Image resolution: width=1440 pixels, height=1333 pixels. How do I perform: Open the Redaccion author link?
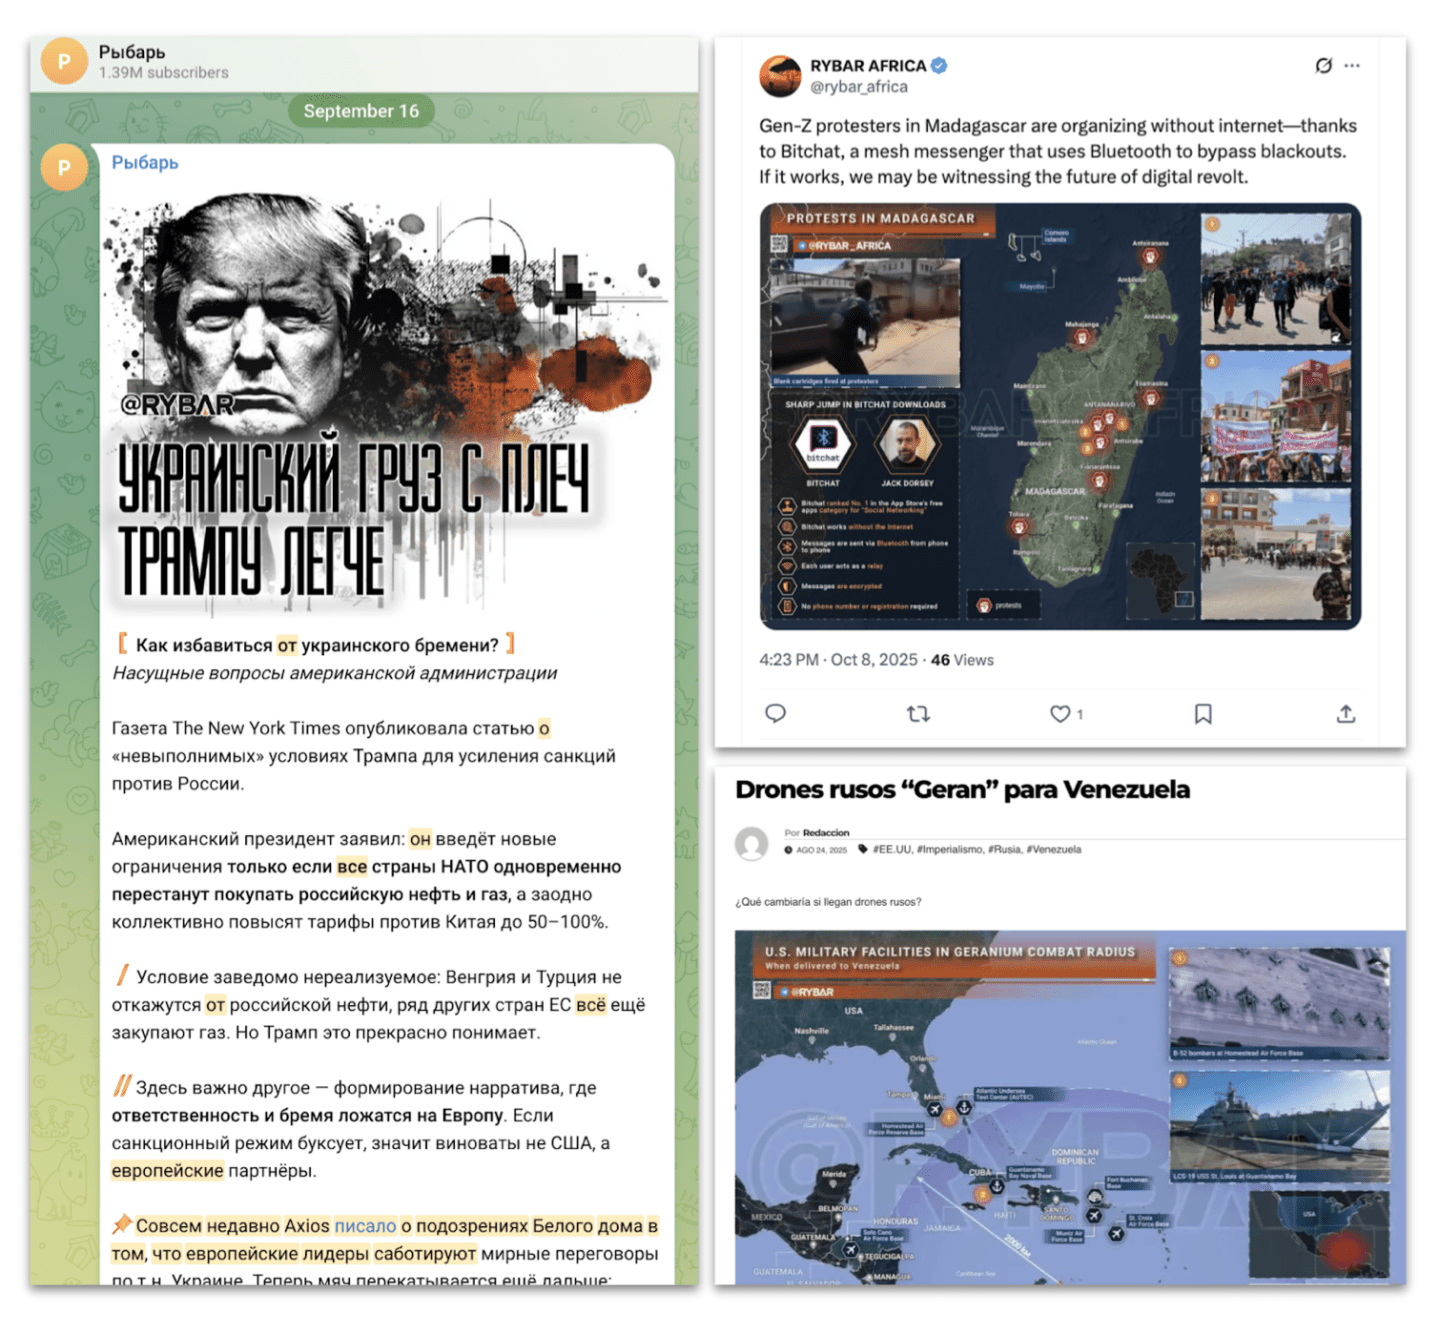coord(826,832)
